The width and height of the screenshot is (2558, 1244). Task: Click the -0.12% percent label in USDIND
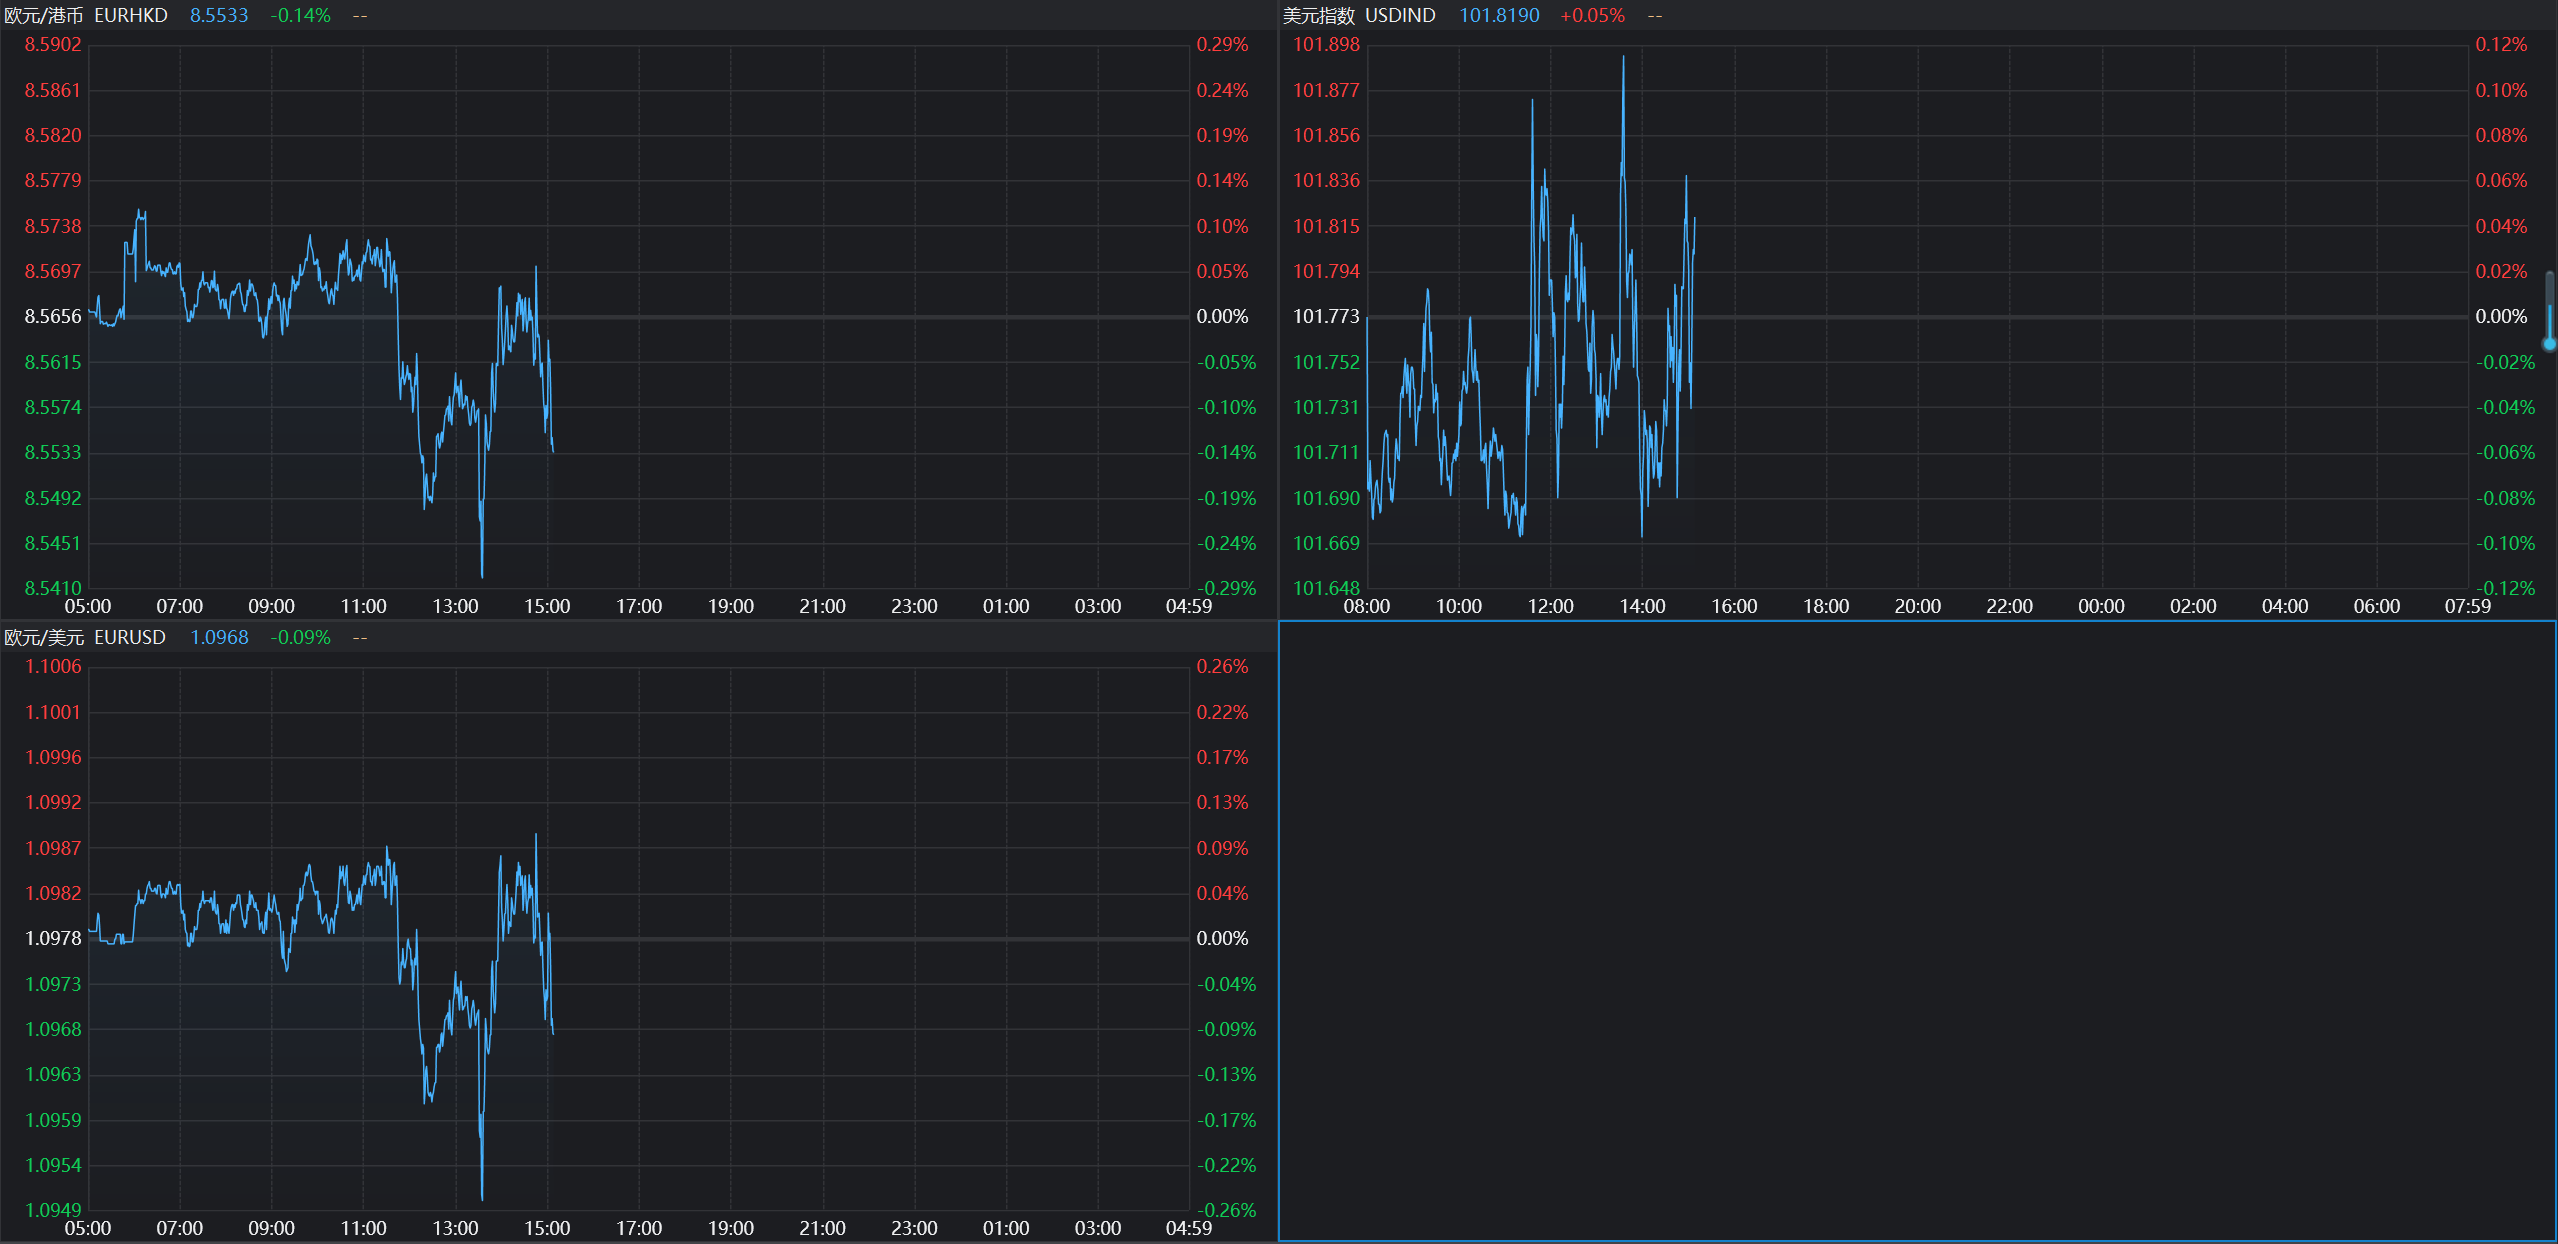pyautogui.click(x=2505, y=588)
